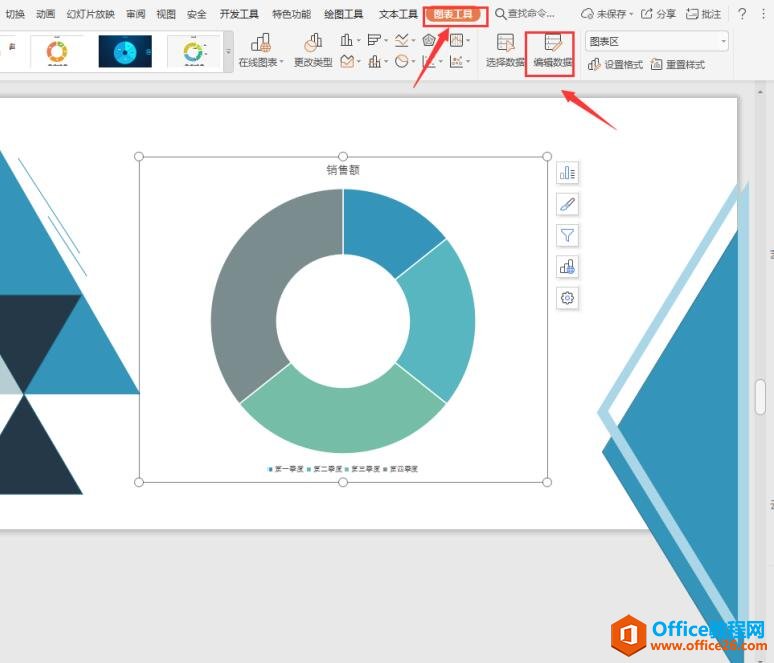The width and height of the screenshot is (774, 663).
Task: Click the online chart quick button beside chart
Action: tap(568, 267)
